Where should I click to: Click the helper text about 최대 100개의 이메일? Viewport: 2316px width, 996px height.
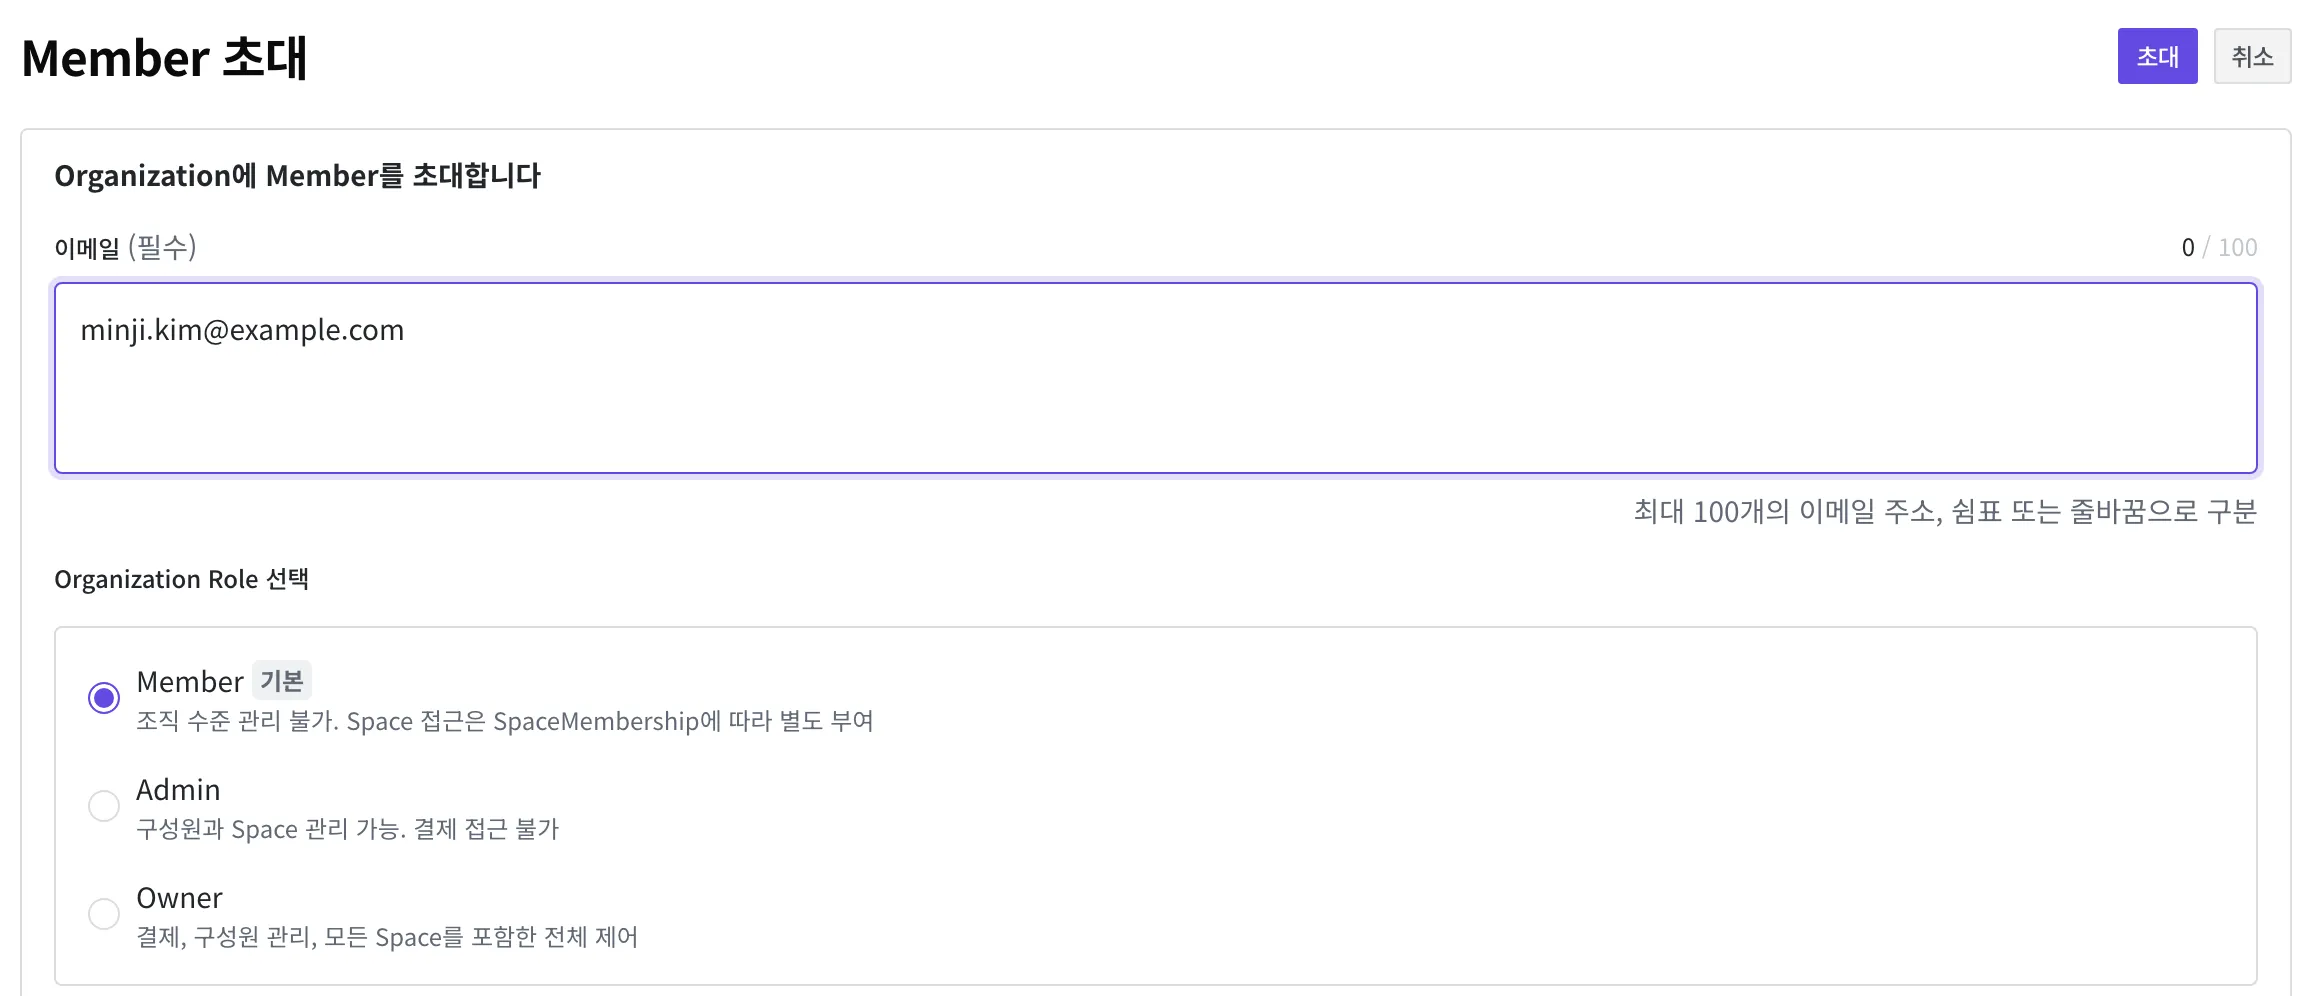(x=1945, y=512)
